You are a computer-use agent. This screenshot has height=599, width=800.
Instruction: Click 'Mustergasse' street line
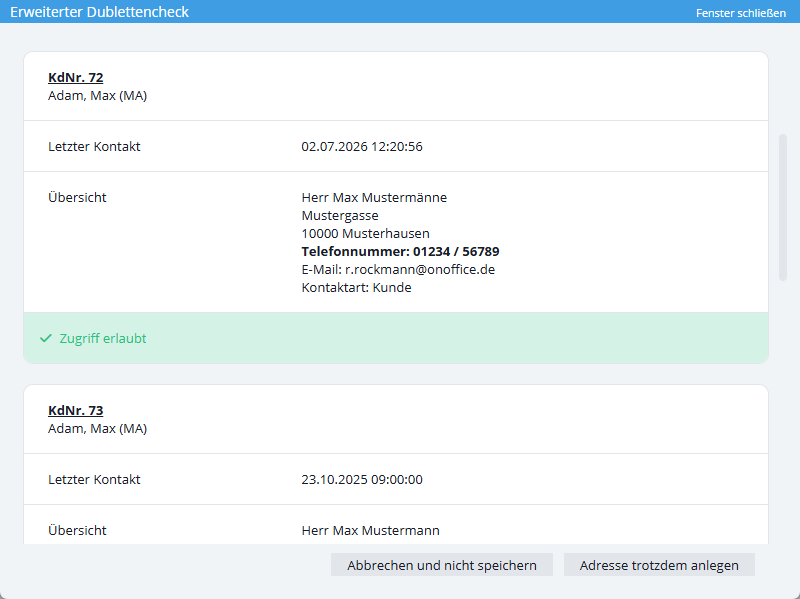click(x=340, y=215)
